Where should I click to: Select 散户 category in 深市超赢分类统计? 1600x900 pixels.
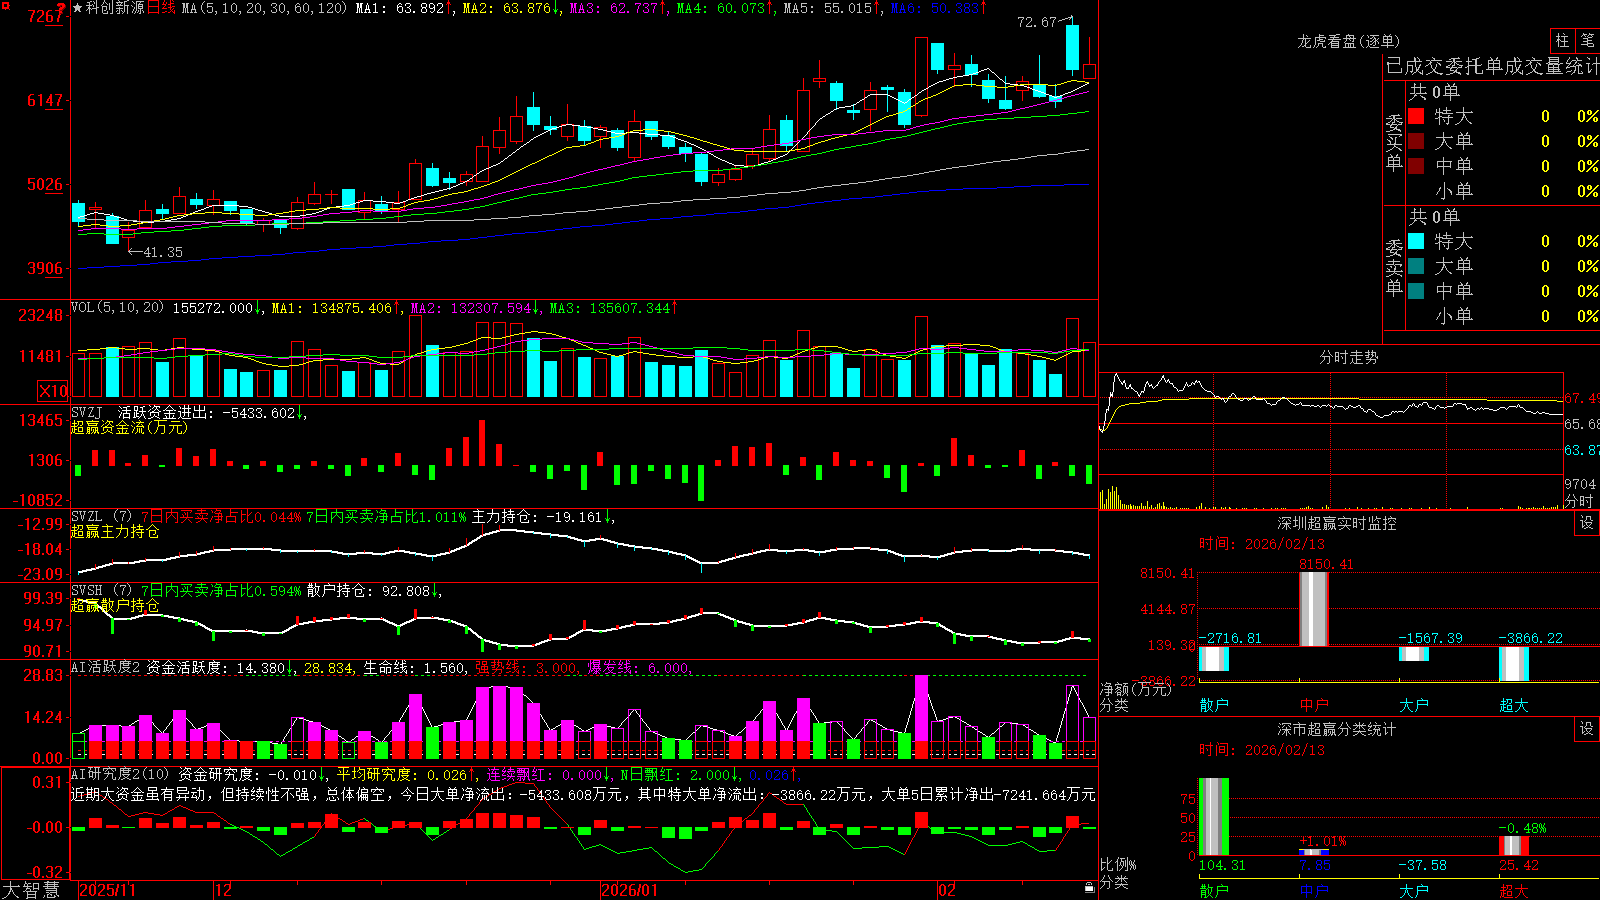pos(1214,890)
